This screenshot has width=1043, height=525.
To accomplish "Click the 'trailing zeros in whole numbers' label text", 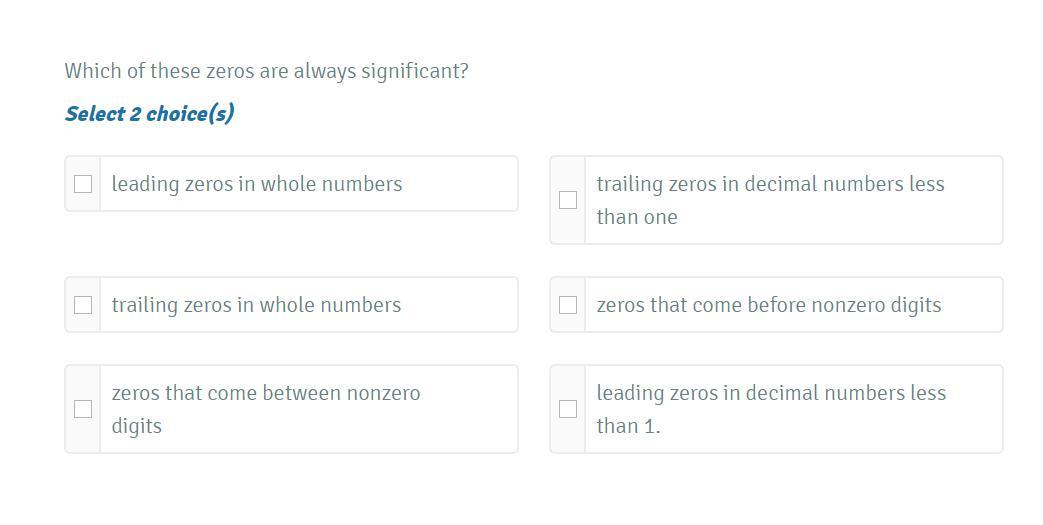I will [256, 305].
